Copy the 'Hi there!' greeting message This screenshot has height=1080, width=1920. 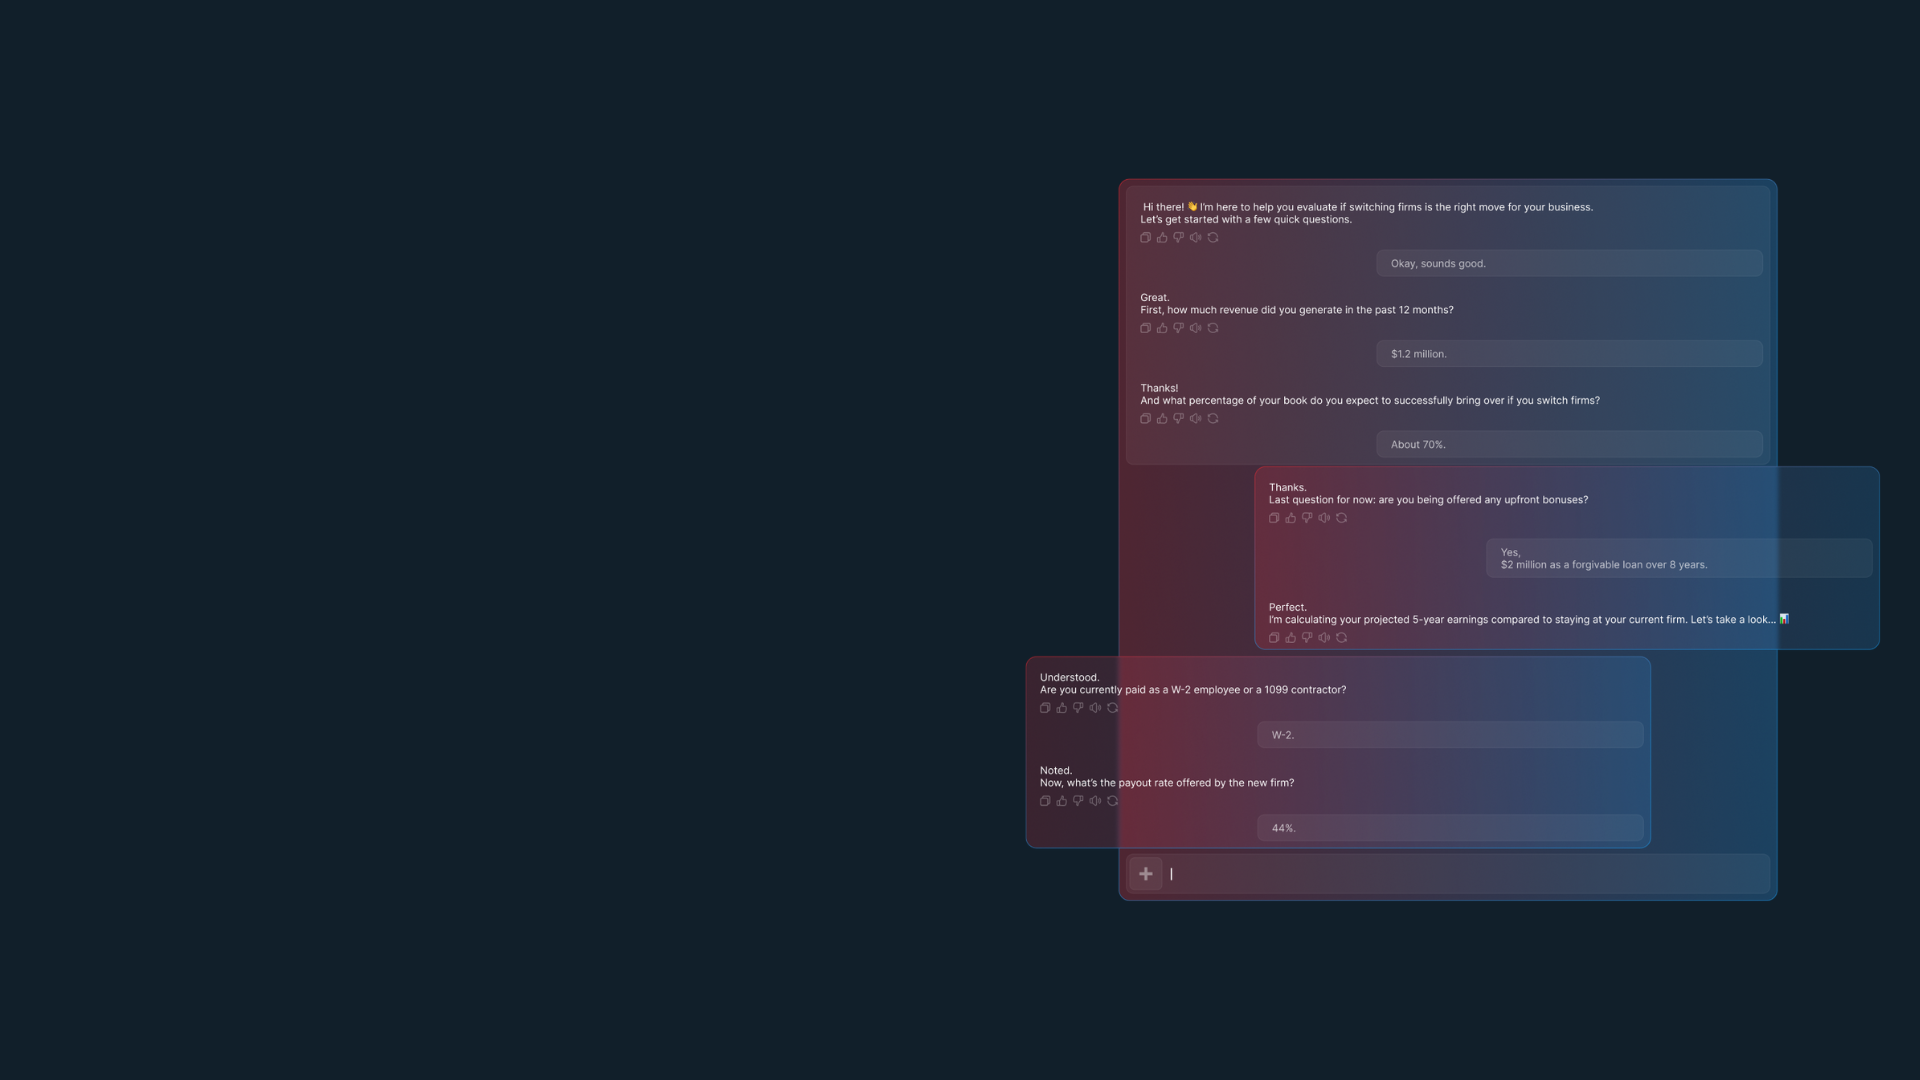[x=1145, y=238]
